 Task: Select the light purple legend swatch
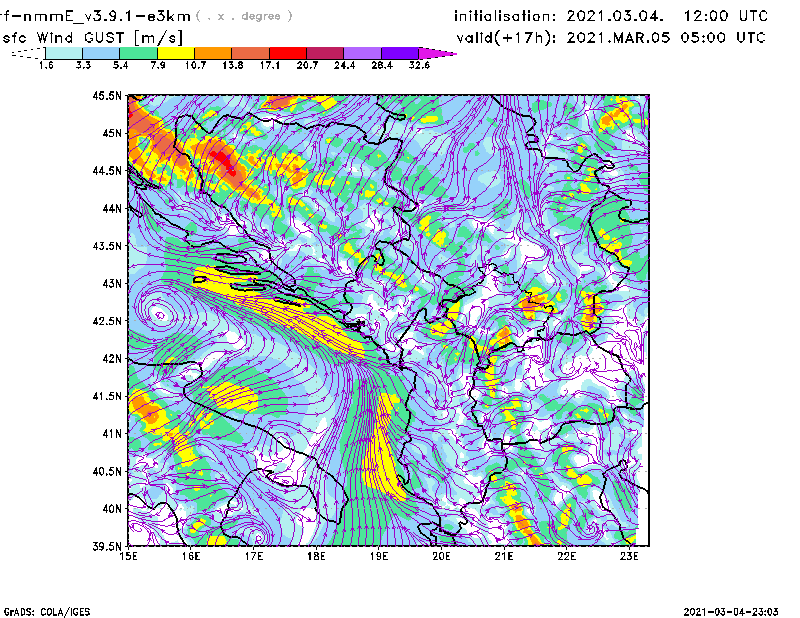362,53
